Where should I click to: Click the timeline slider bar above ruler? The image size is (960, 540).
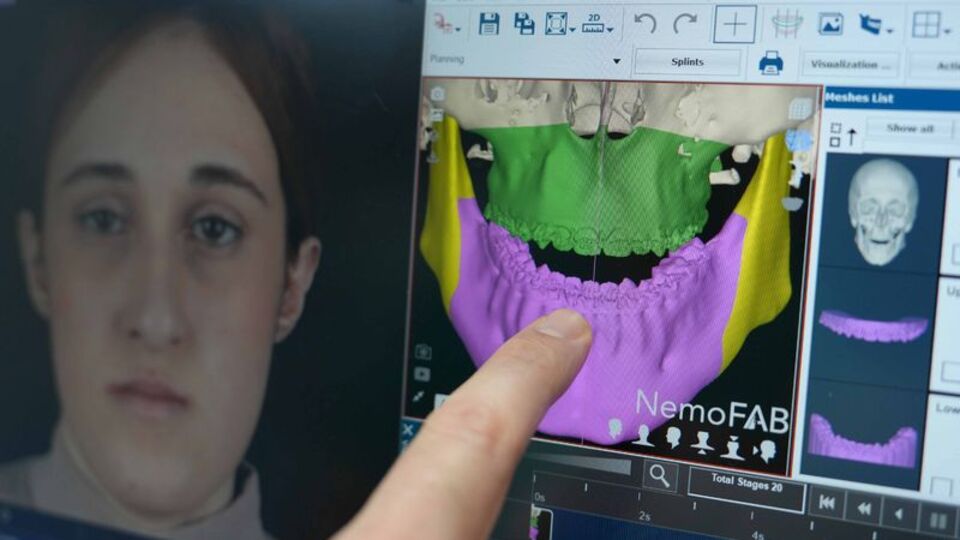pos(582,465)
